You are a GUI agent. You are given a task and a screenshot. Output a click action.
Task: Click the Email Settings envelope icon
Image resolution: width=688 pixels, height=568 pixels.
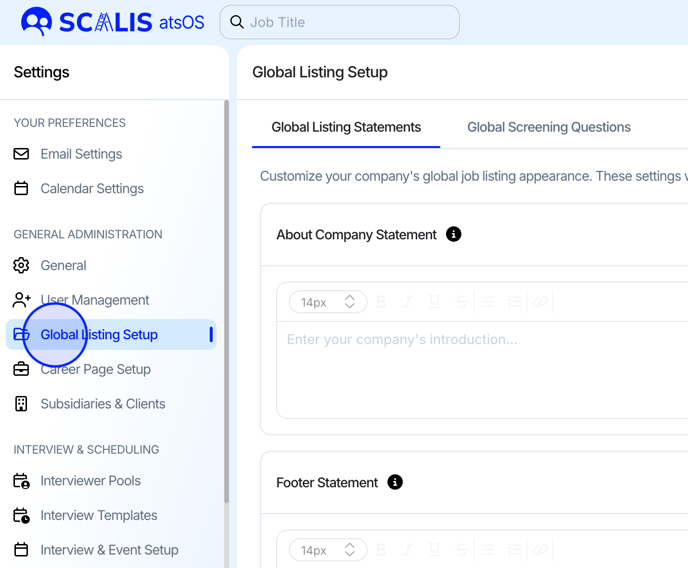pyautogui.click(x=21, y=154)
